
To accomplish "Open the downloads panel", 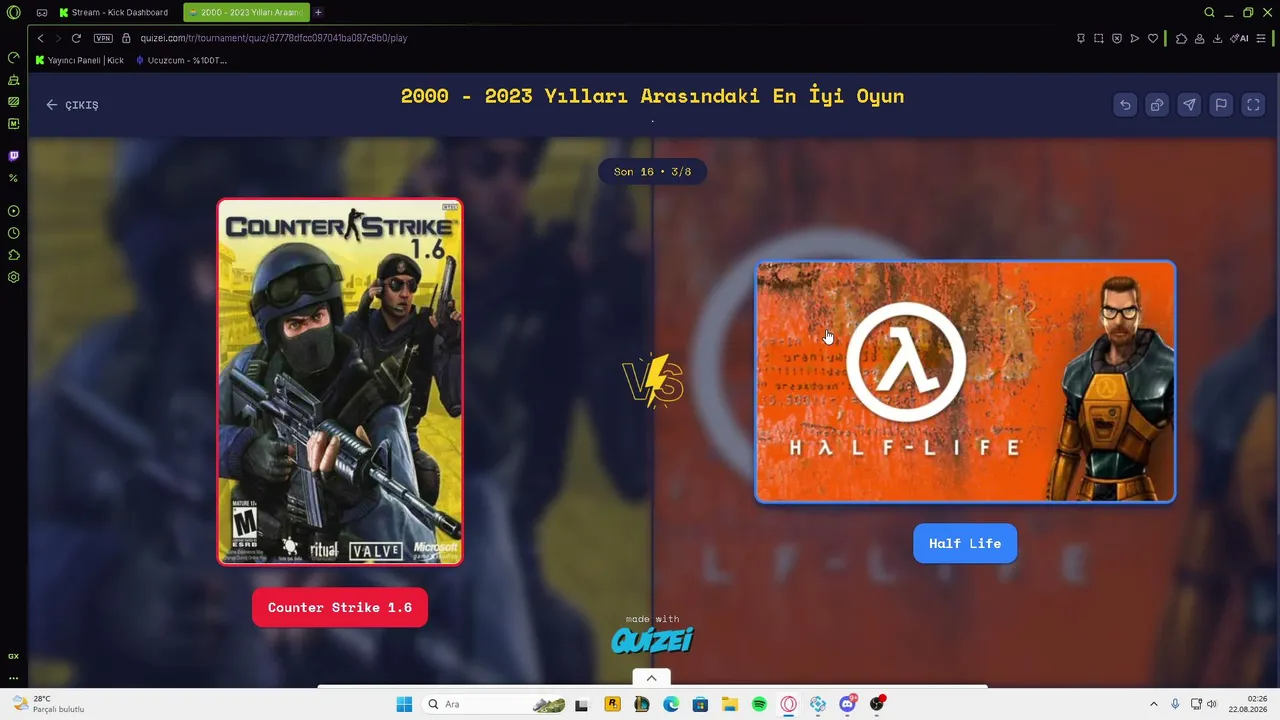I will tap(1217, 38).
